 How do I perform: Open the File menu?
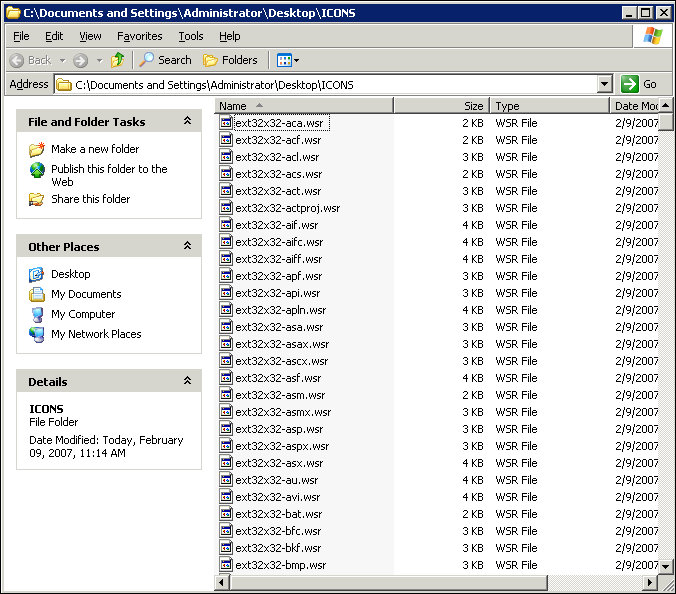click(21, 36)
